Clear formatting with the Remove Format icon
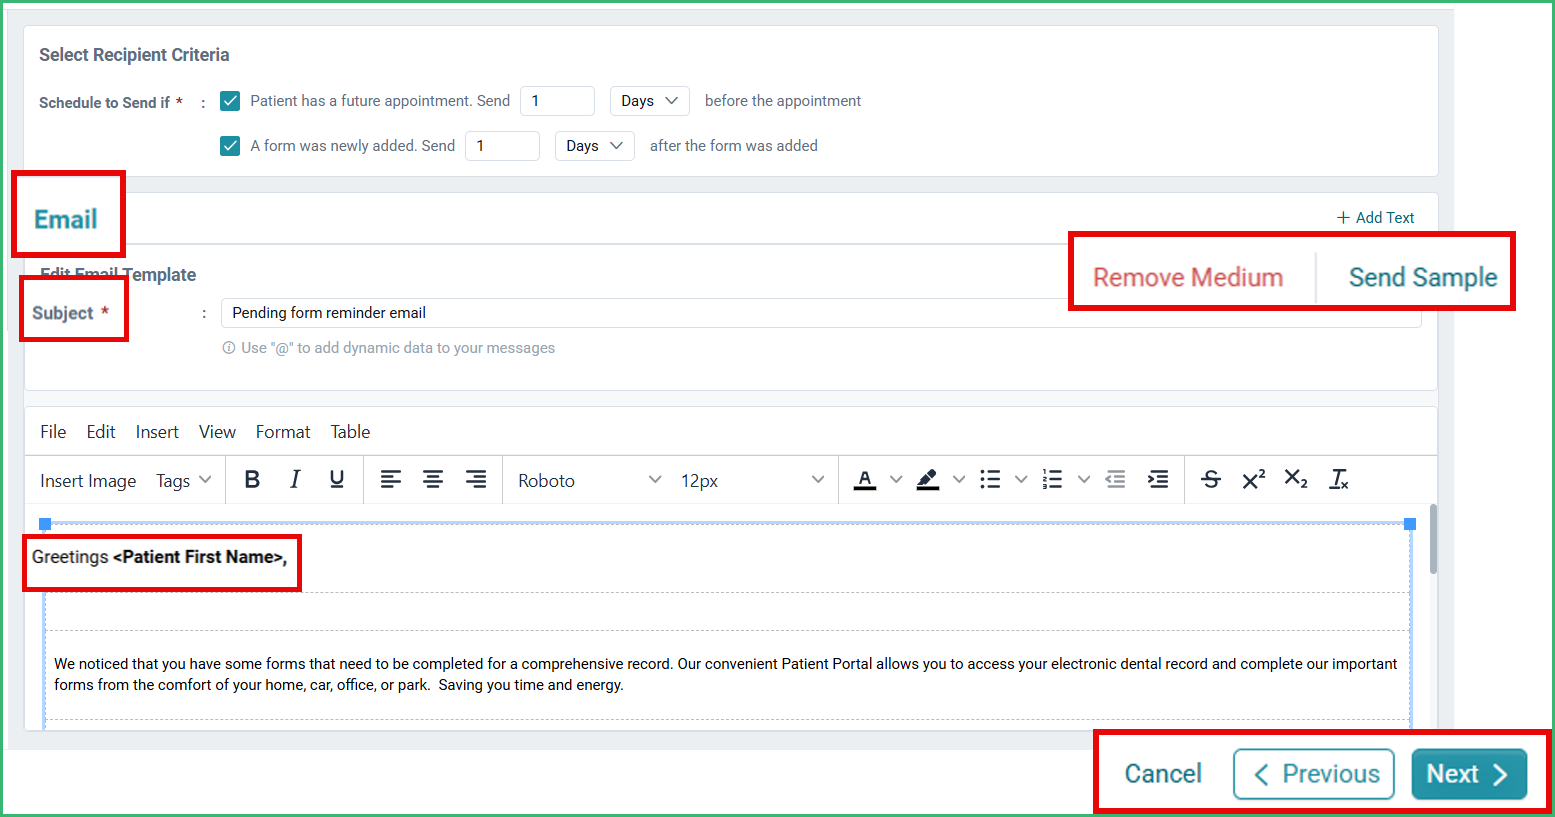 [x=1338, y=479]
